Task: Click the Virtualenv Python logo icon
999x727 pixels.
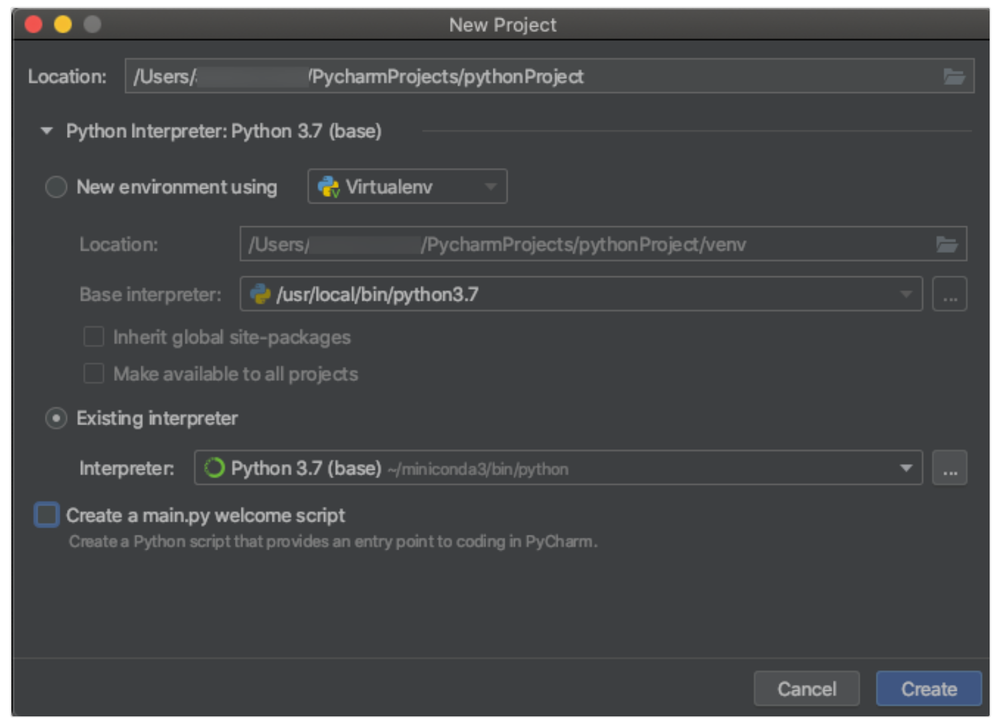Action: 328,187
